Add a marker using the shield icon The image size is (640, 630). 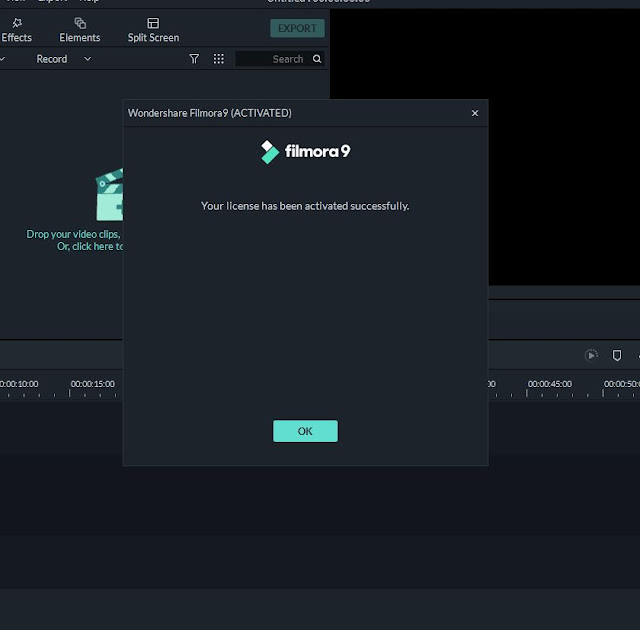coord(617,355)
